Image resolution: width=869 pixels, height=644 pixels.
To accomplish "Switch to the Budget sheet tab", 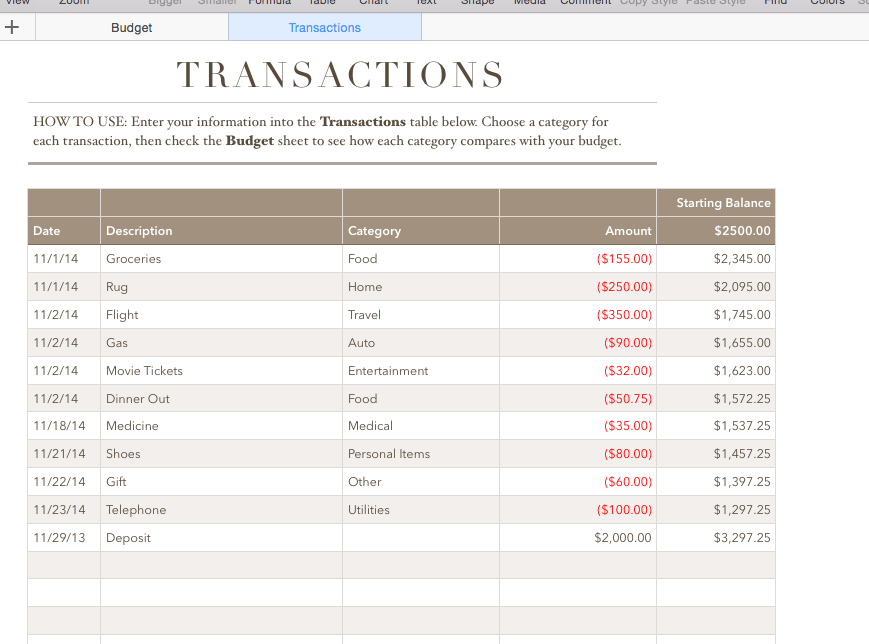I will click(x=132, y=27).
